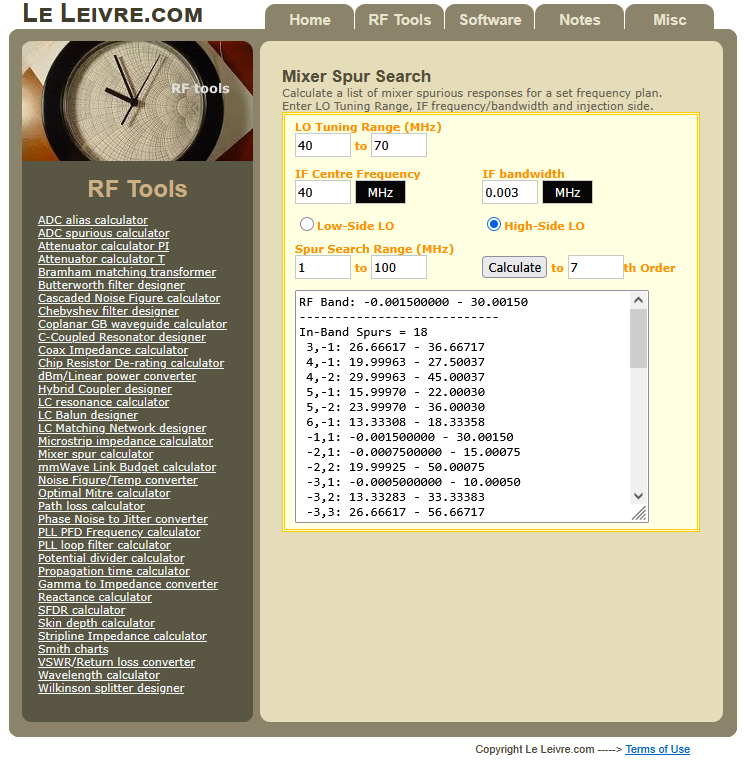Go to the Notes tab
This screenshot has width=744, height=765.
pyautogui.click(x=579, y=19)
